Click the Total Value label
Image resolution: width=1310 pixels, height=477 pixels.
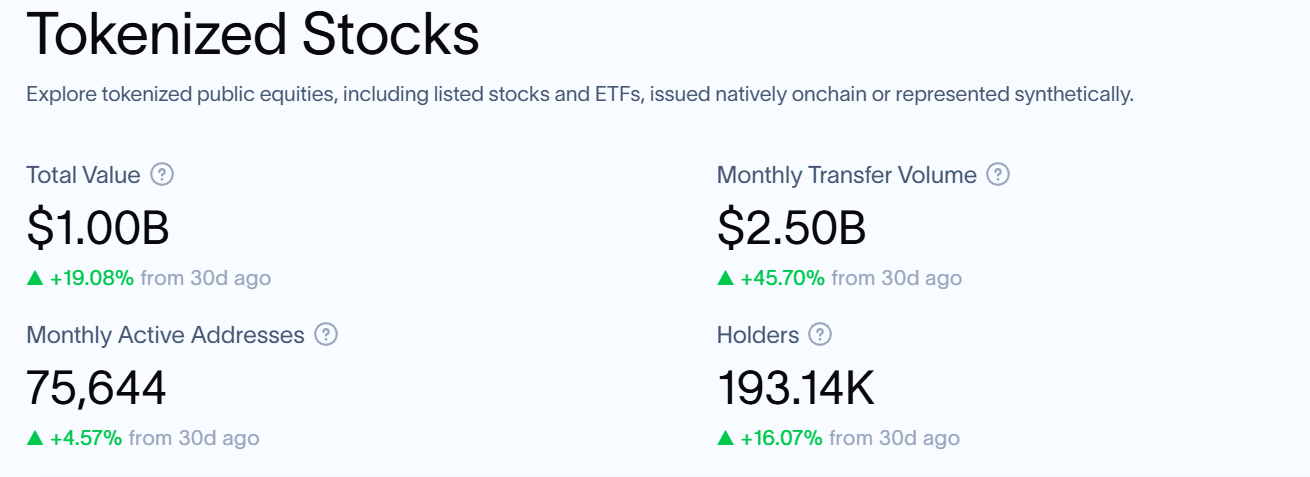[83, 175]
